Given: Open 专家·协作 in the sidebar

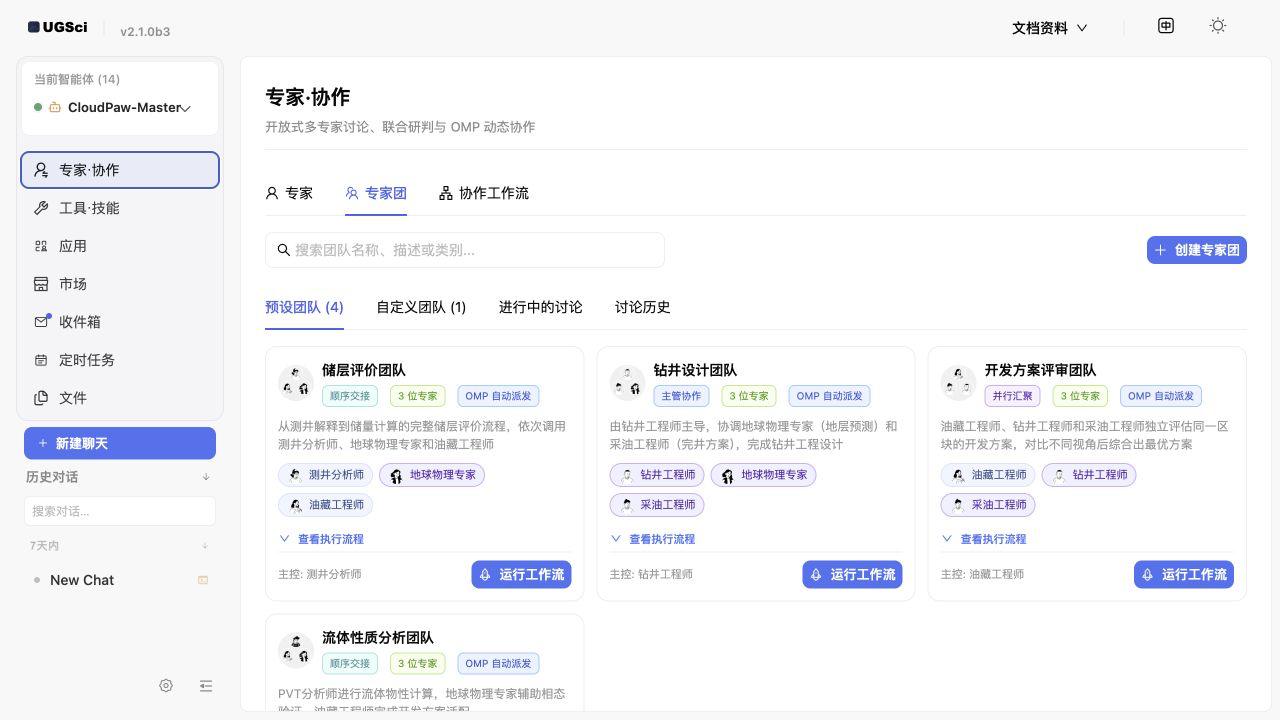Looking at the screenshot, I should click(x=120, y=170).
